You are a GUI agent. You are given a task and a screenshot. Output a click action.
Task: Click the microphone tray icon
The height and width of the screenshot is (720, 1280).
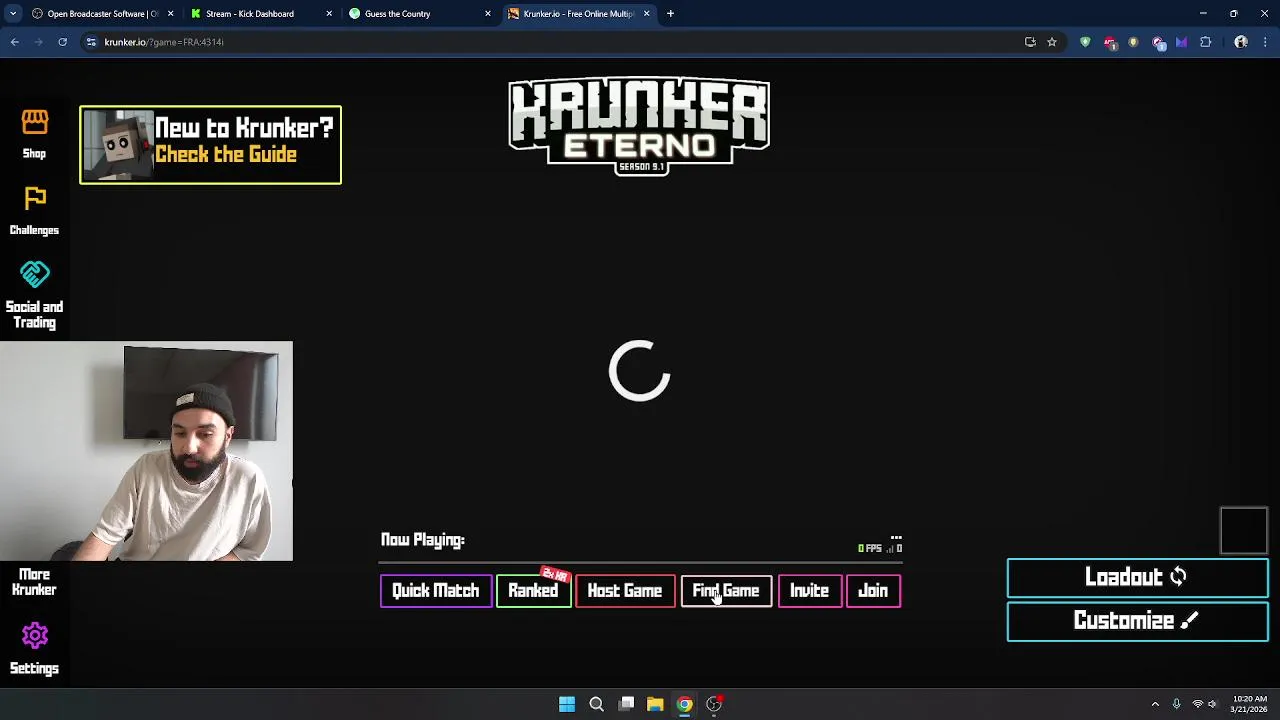pyautogui.click(x=1176, y=704)
